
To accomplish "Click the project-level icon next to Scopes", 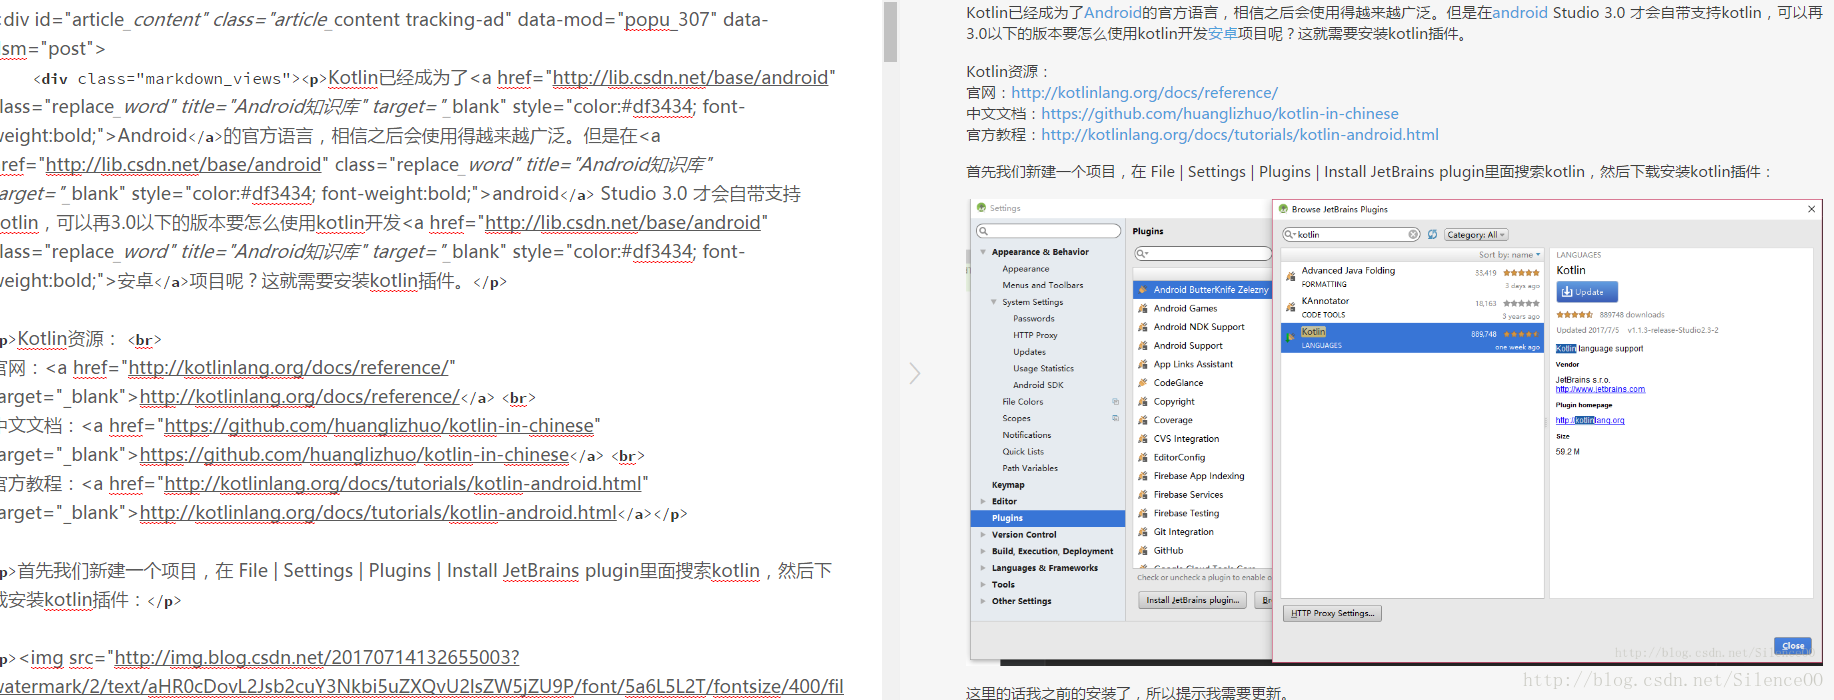I will [x=1115, y=418].
